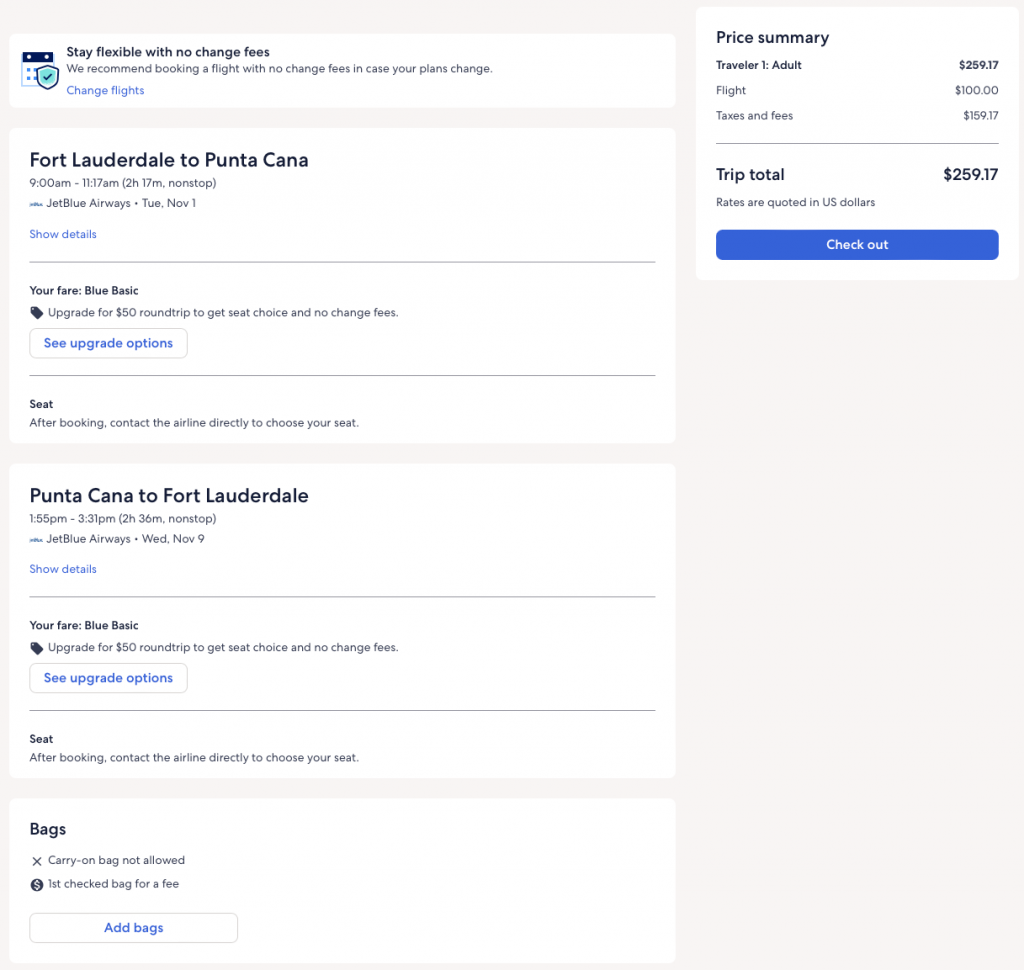Click the price tag icon under the return fare

tap(37, 648)
